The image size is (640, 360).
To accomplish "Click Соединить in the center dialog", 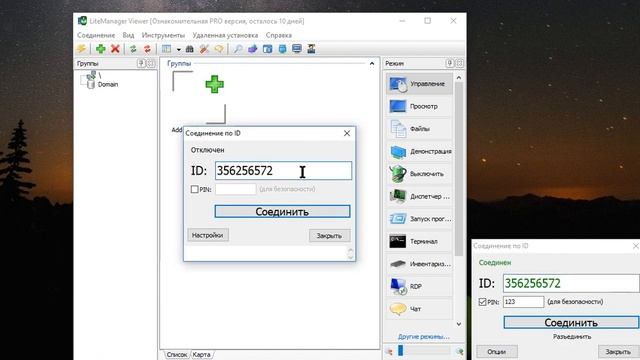I will point(282,211).
